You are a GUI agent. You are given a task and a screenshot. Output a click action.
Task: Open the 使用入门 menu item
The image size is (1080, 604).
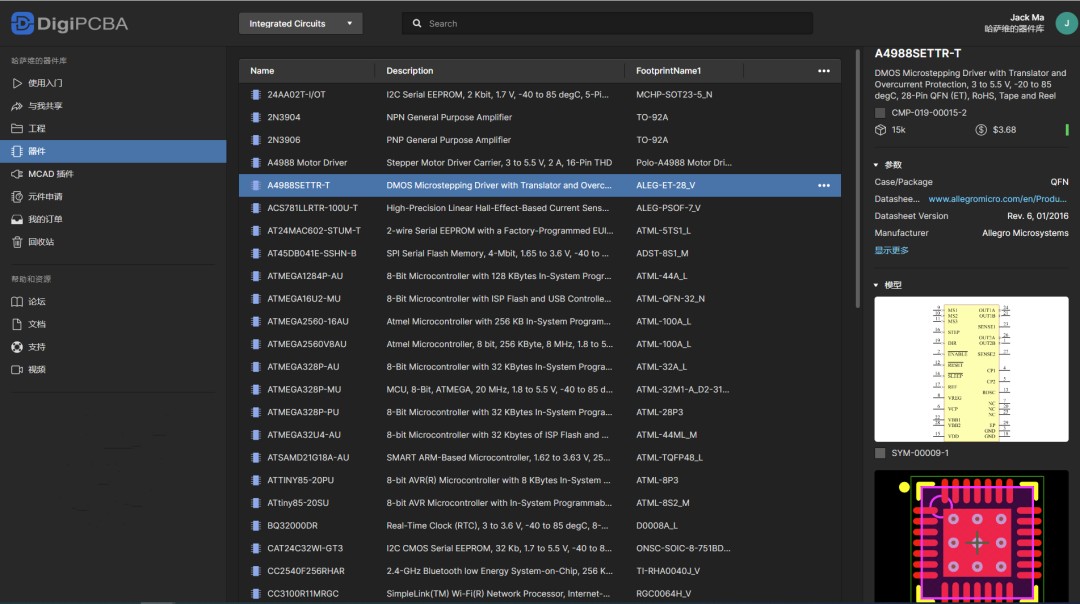(x=113, y=83)
